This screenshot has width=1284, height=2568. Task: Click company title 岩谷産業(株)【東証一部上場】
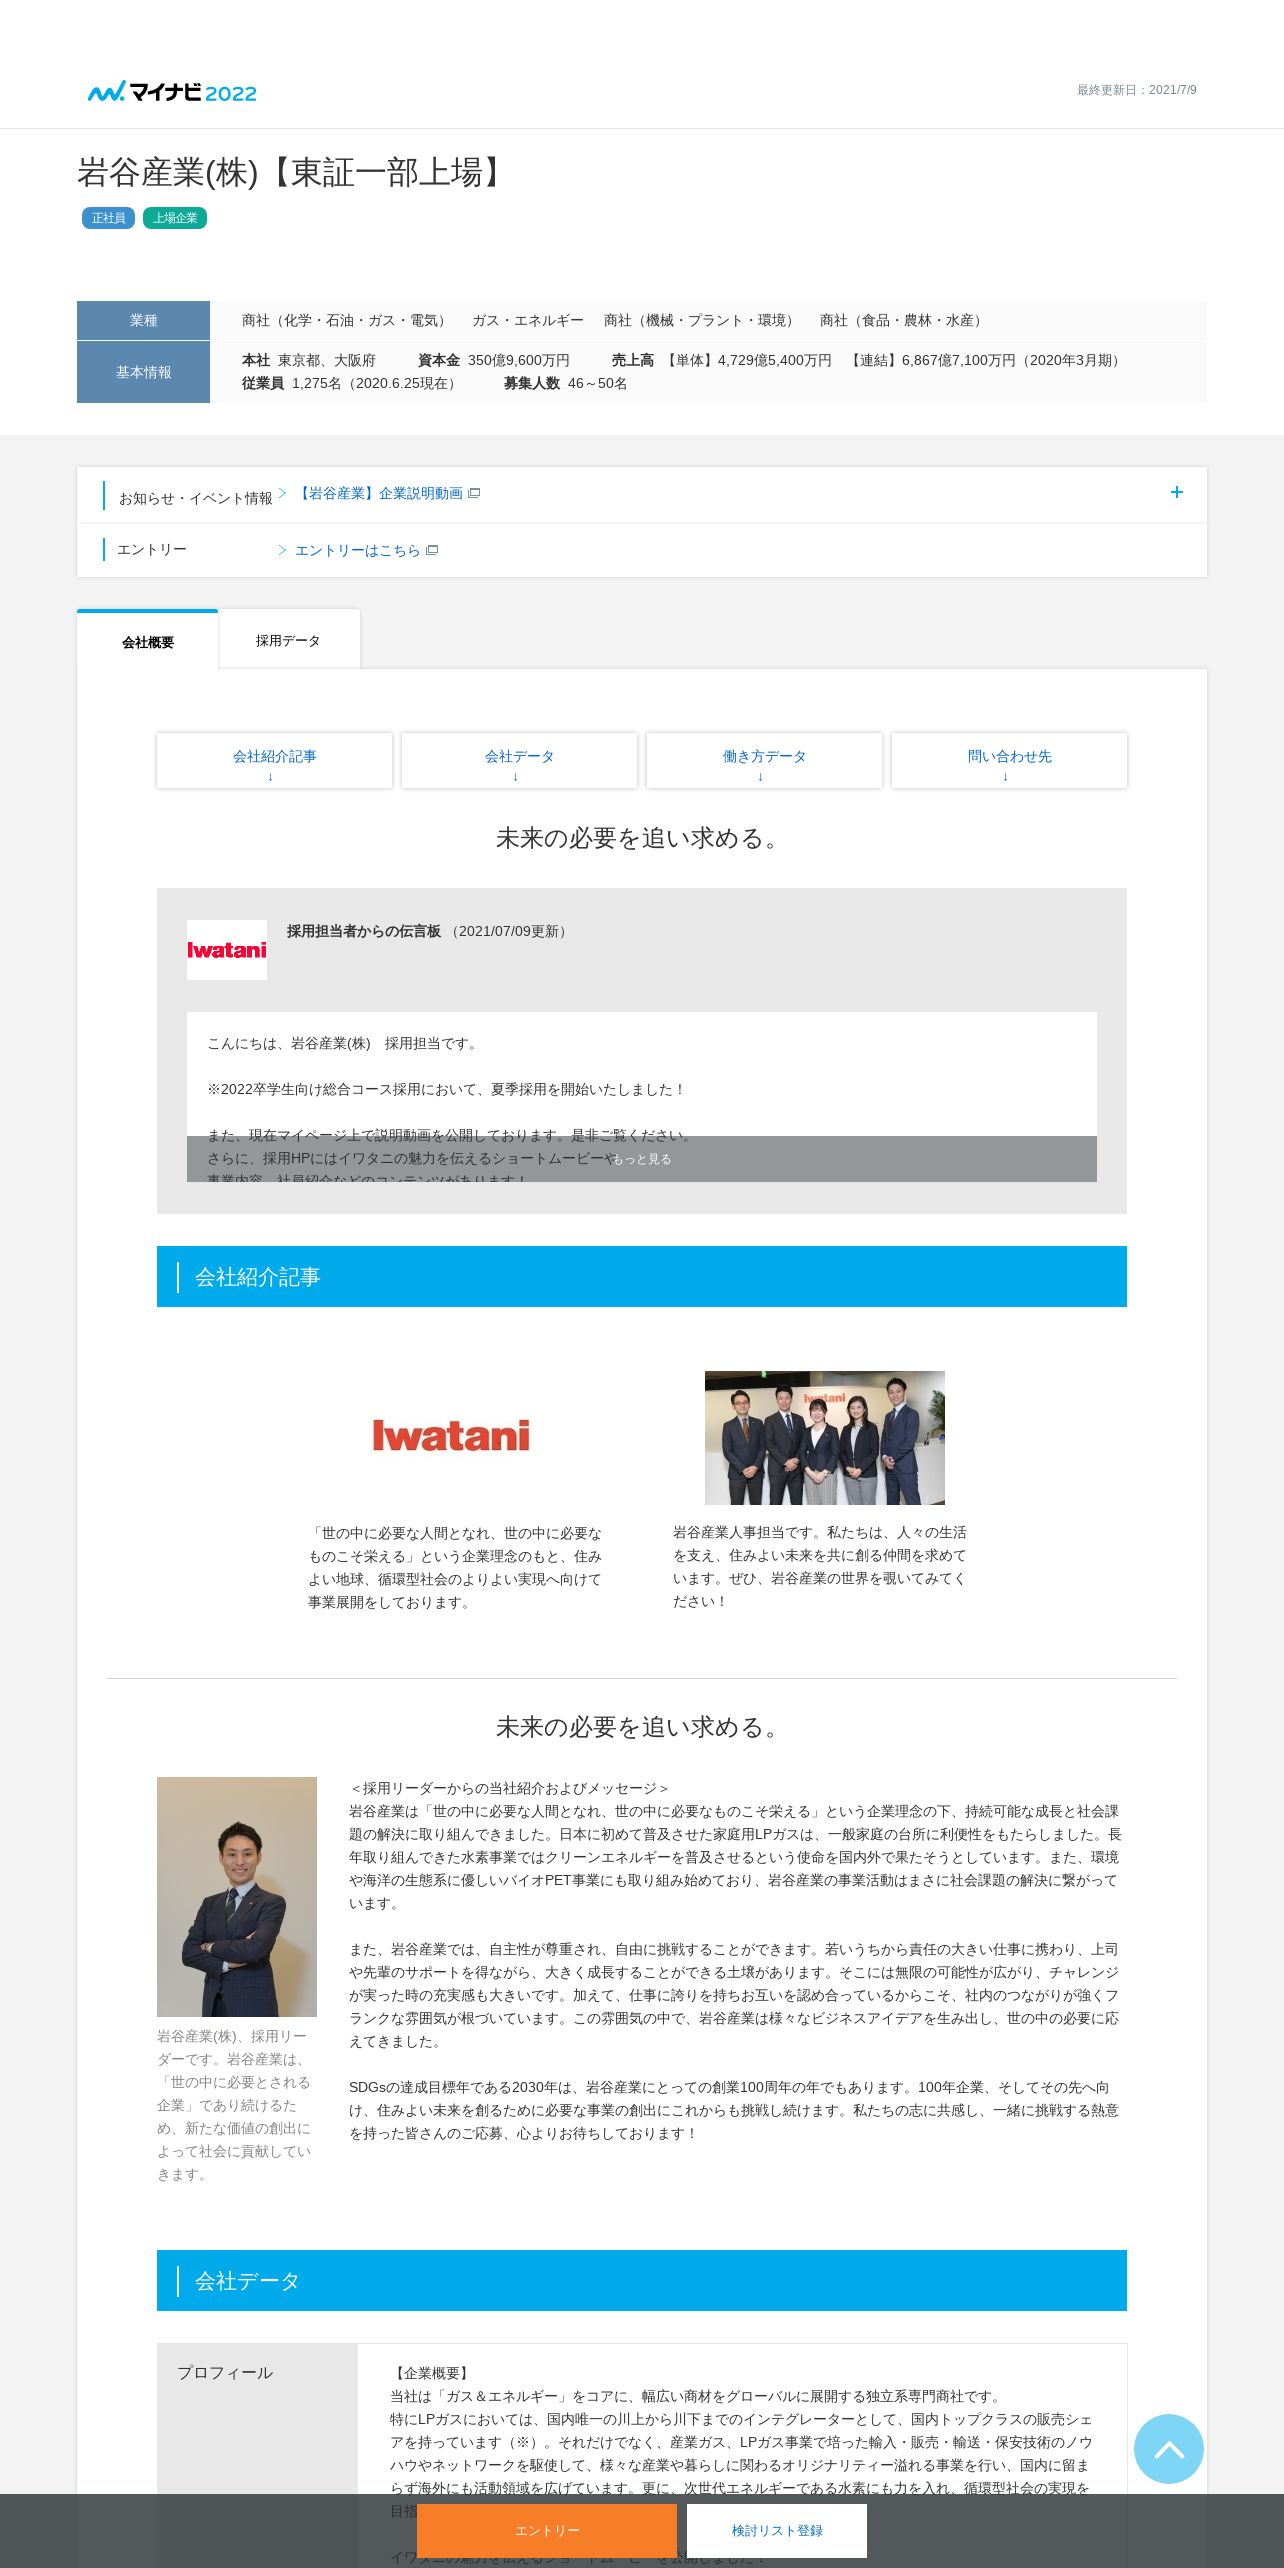tap(293, 172)
